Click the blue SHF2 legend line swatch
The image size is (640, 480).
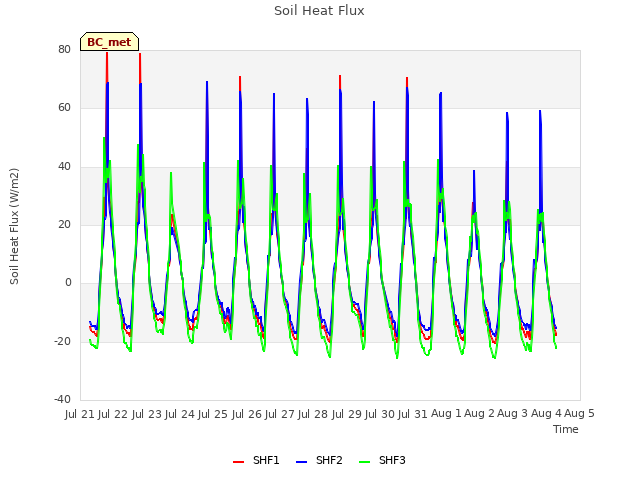point(301,462)
